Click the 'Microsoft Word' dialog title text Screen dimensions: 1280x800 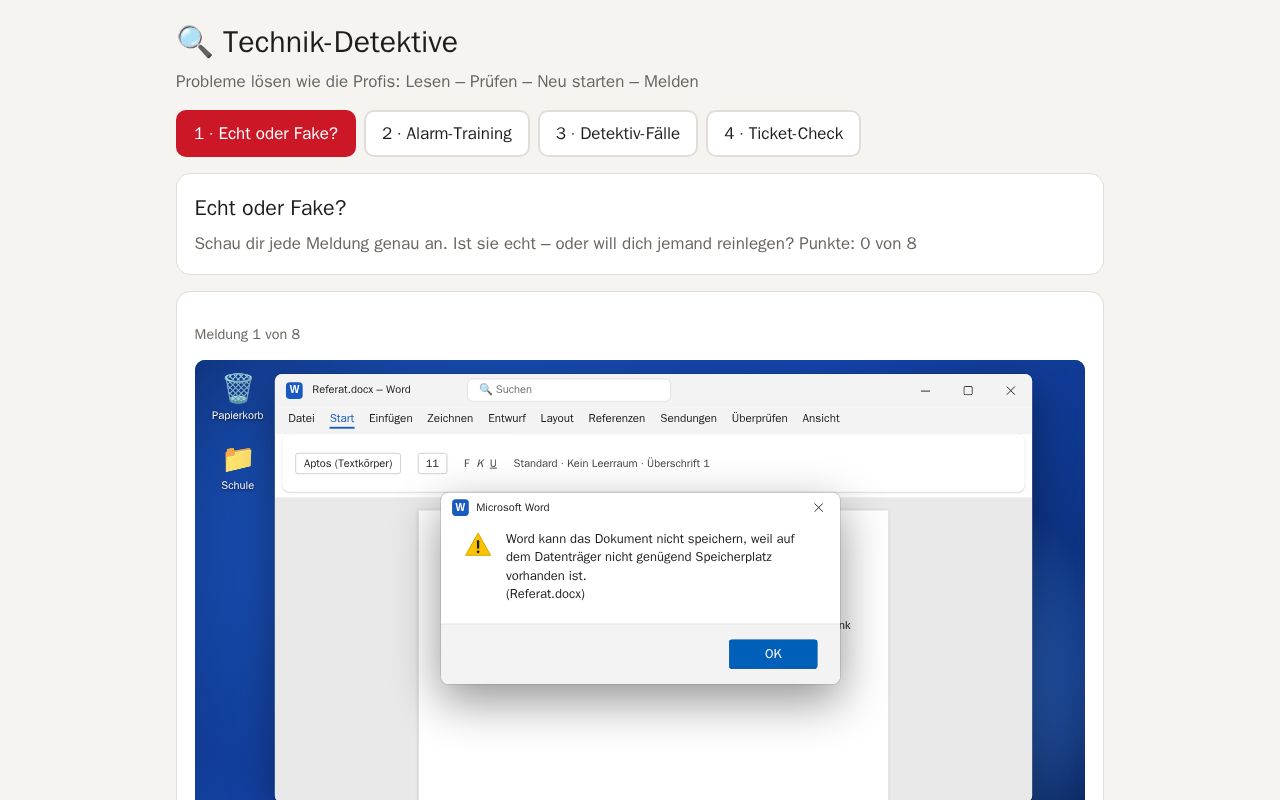pyautogui.click(x=513, y=508)
